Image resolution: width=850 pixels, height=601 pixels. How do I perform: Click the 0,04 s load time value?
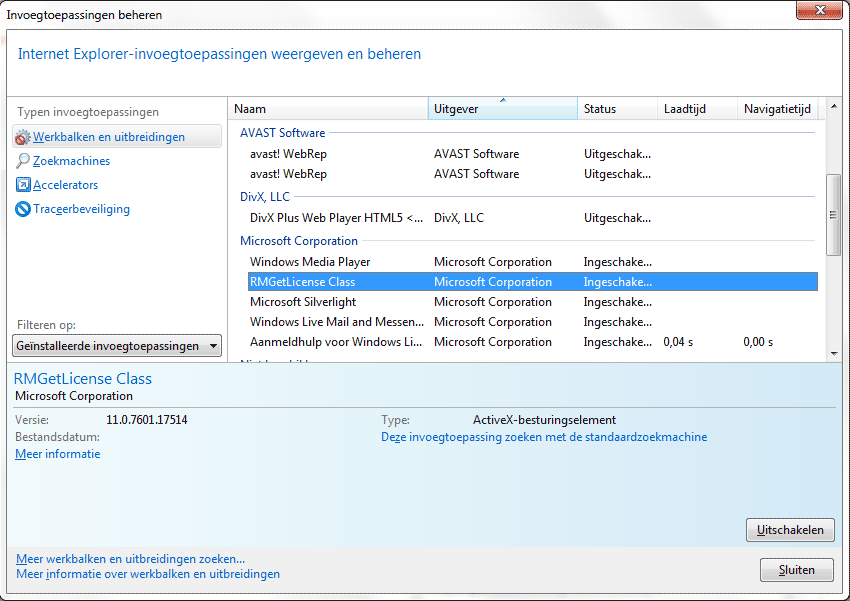point(678,342)
